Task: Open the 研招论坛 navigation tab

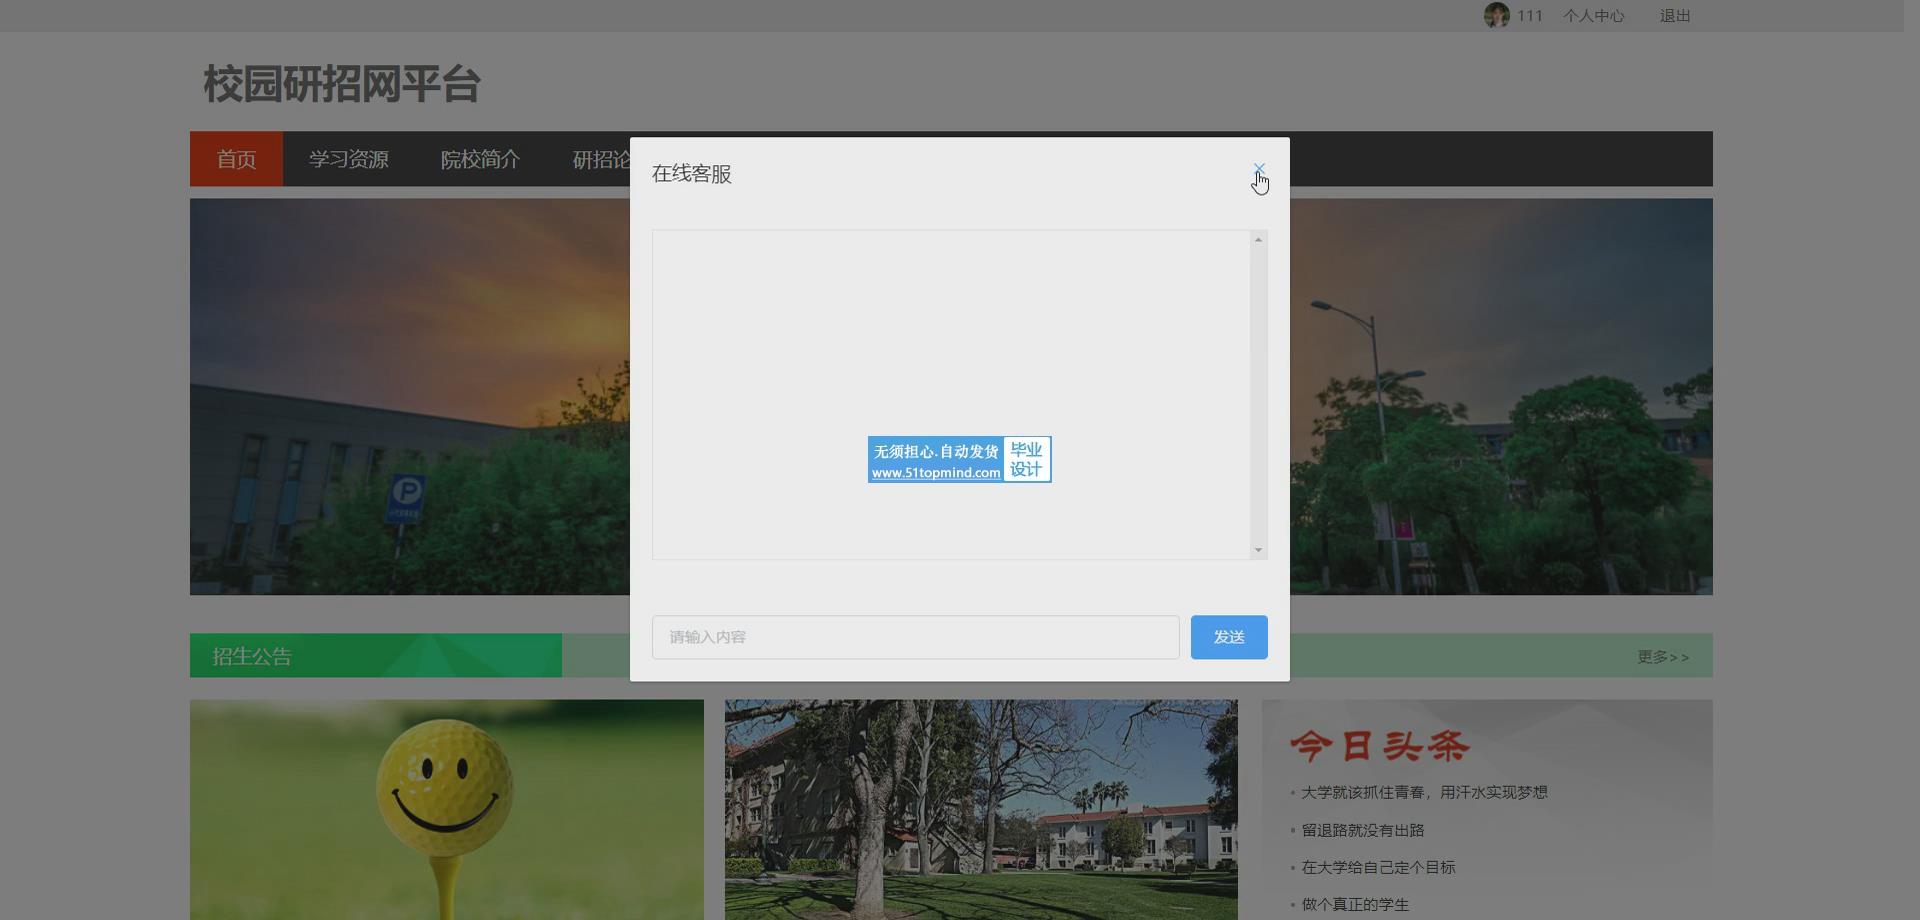Action: pos(601,159)
